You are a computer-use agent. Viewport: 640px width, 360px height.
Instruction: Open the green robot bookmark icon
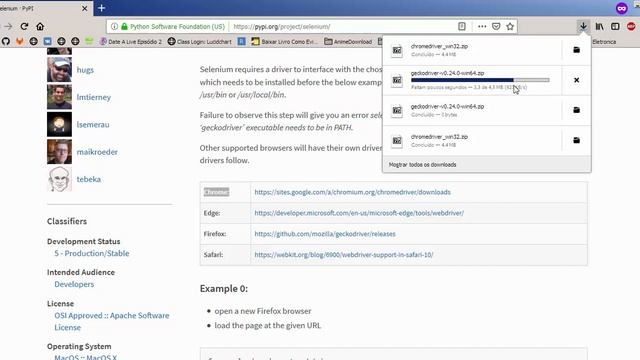pyautogui.click(x=89, y=41)
